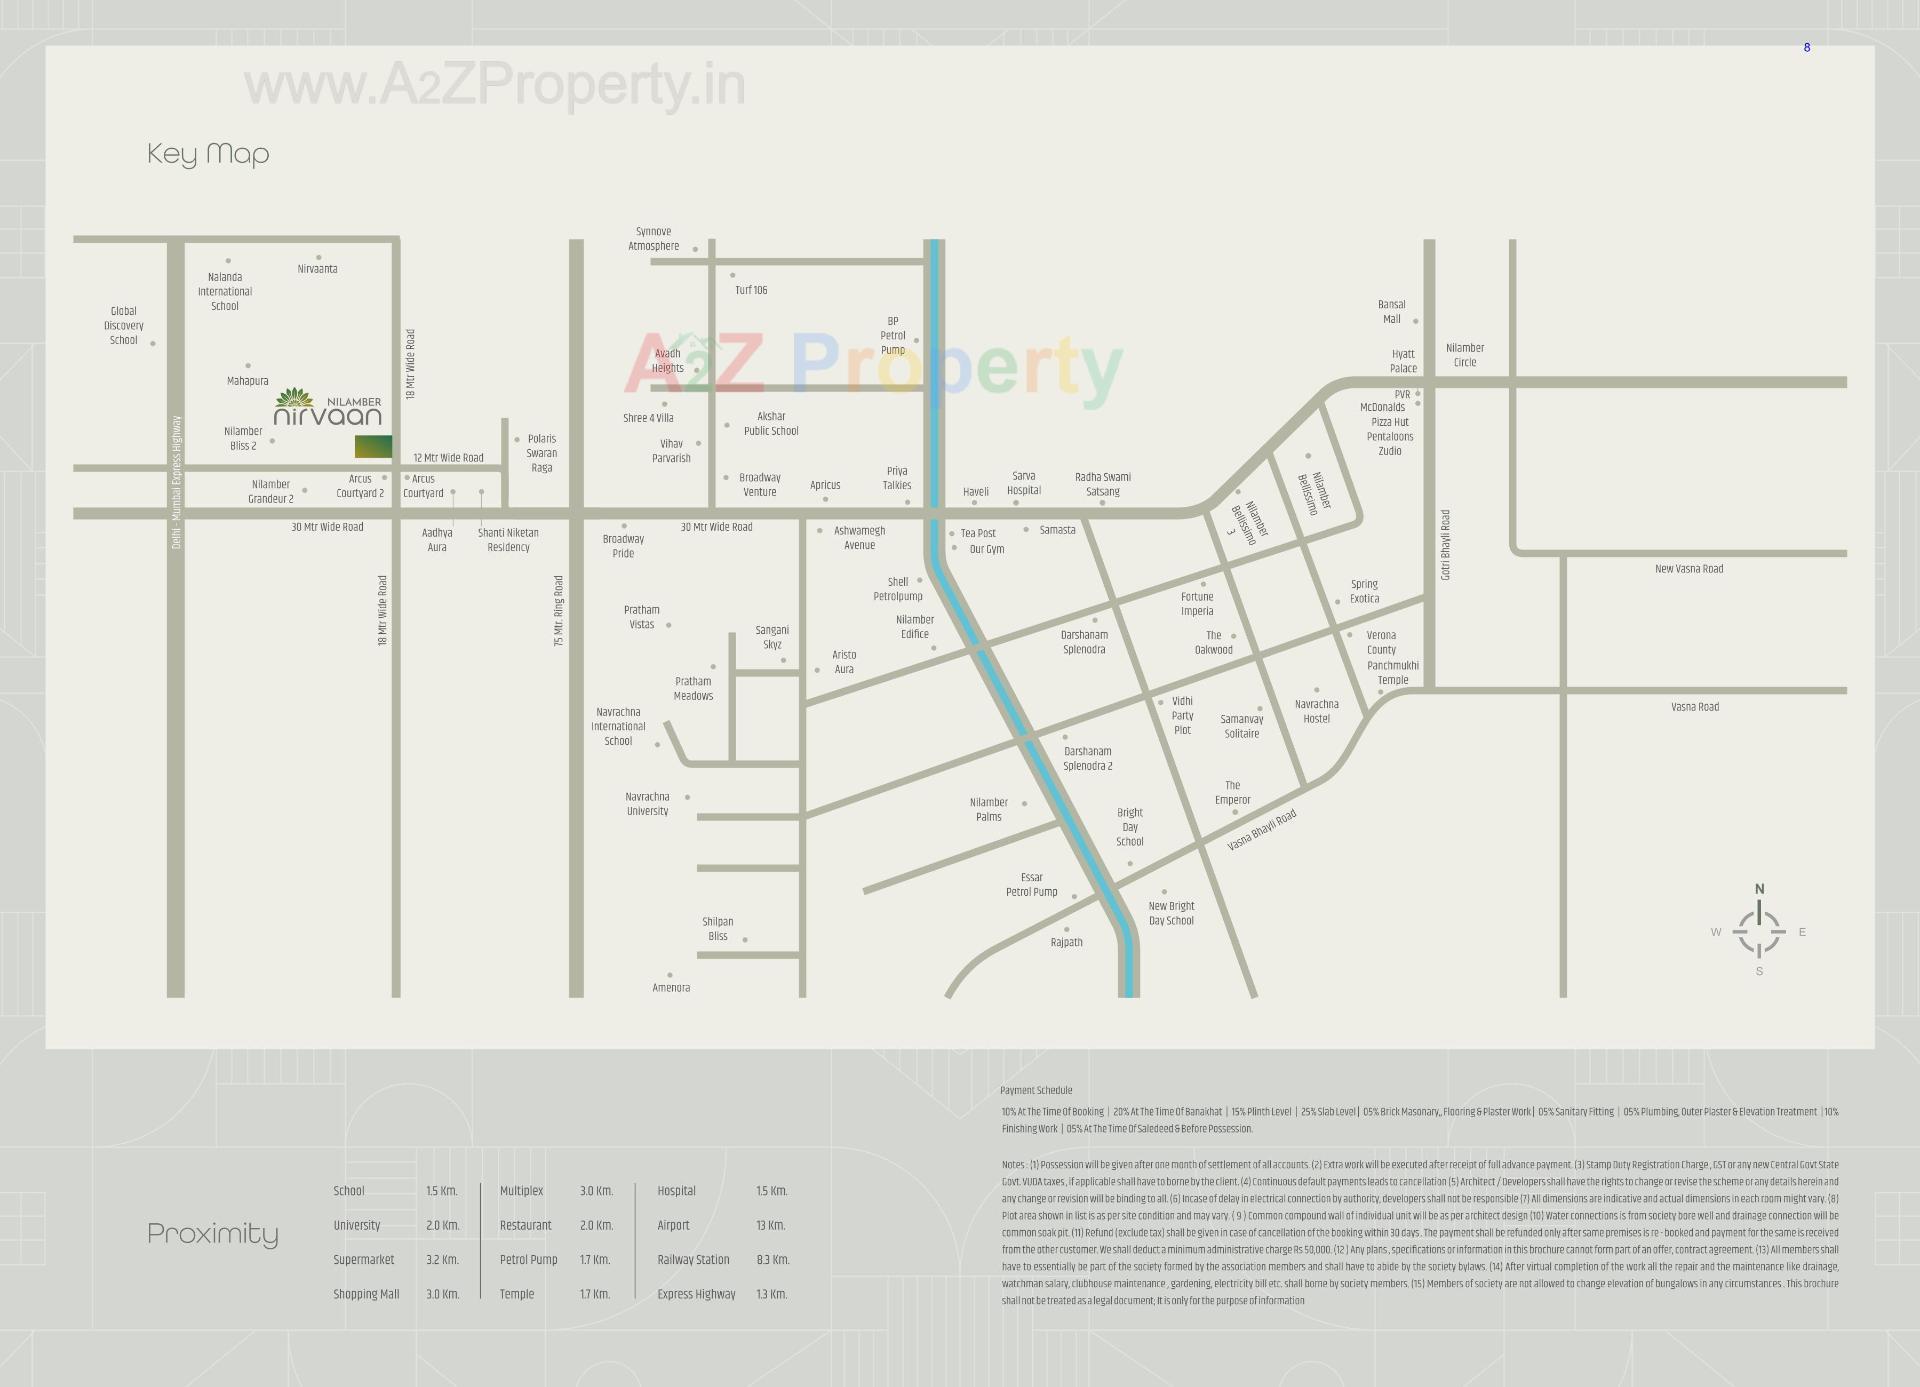Viewport: 1920px width, 1387px height.
Task: Click the Proximity heading
Action: point(213,1234)
